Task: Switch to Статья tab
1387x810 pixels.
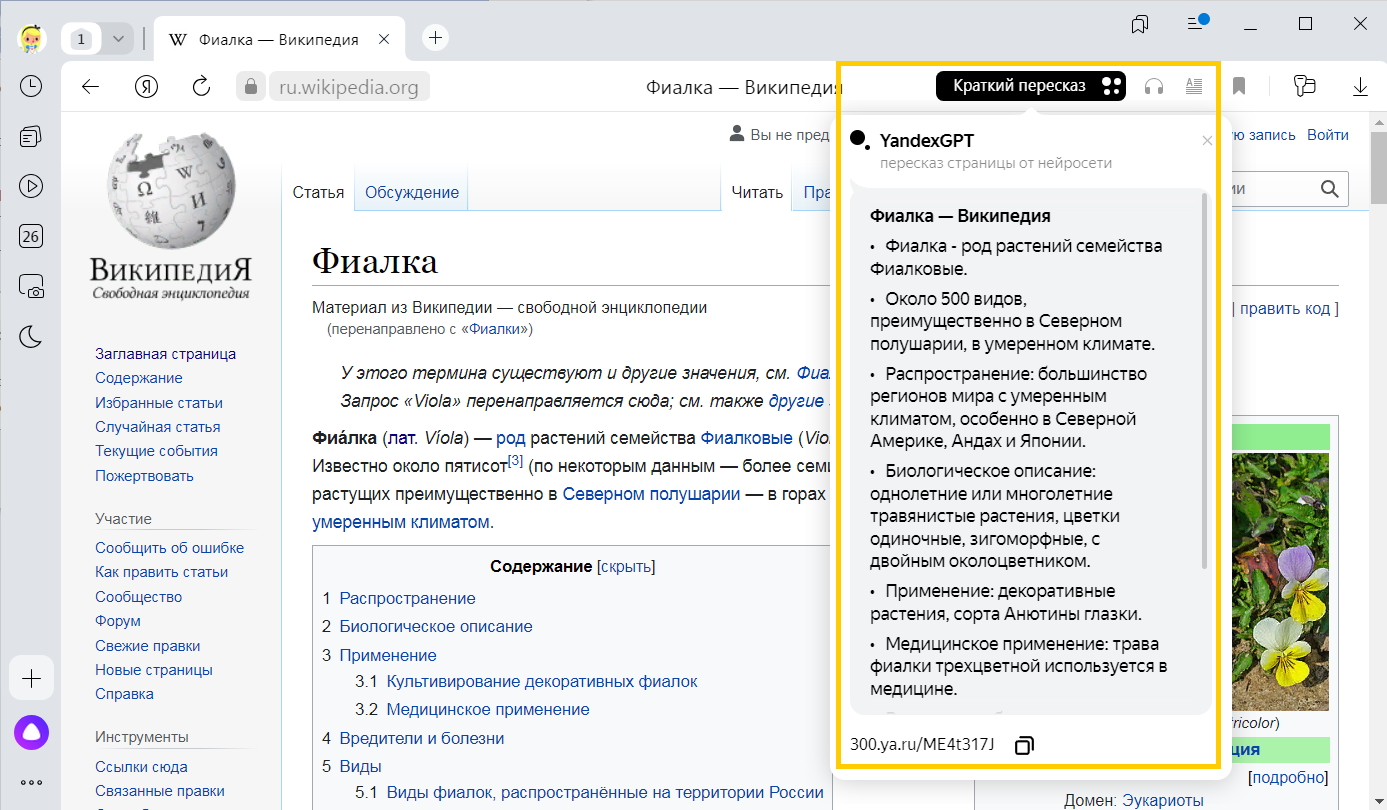Action: pyautogui.click(x=318, y=192)
